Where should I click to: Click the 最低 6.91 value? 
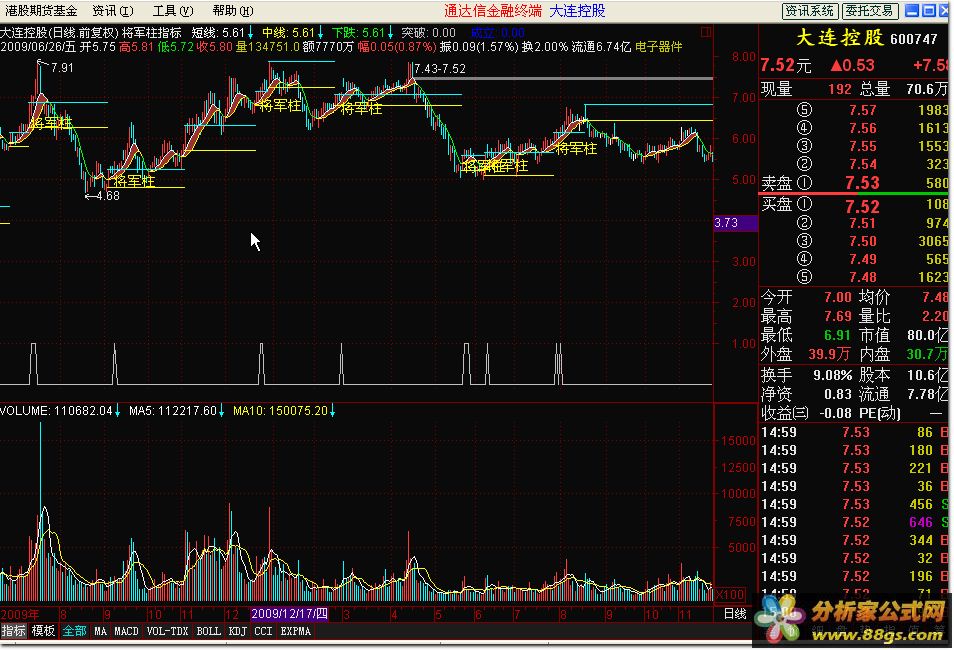point(838,335)
